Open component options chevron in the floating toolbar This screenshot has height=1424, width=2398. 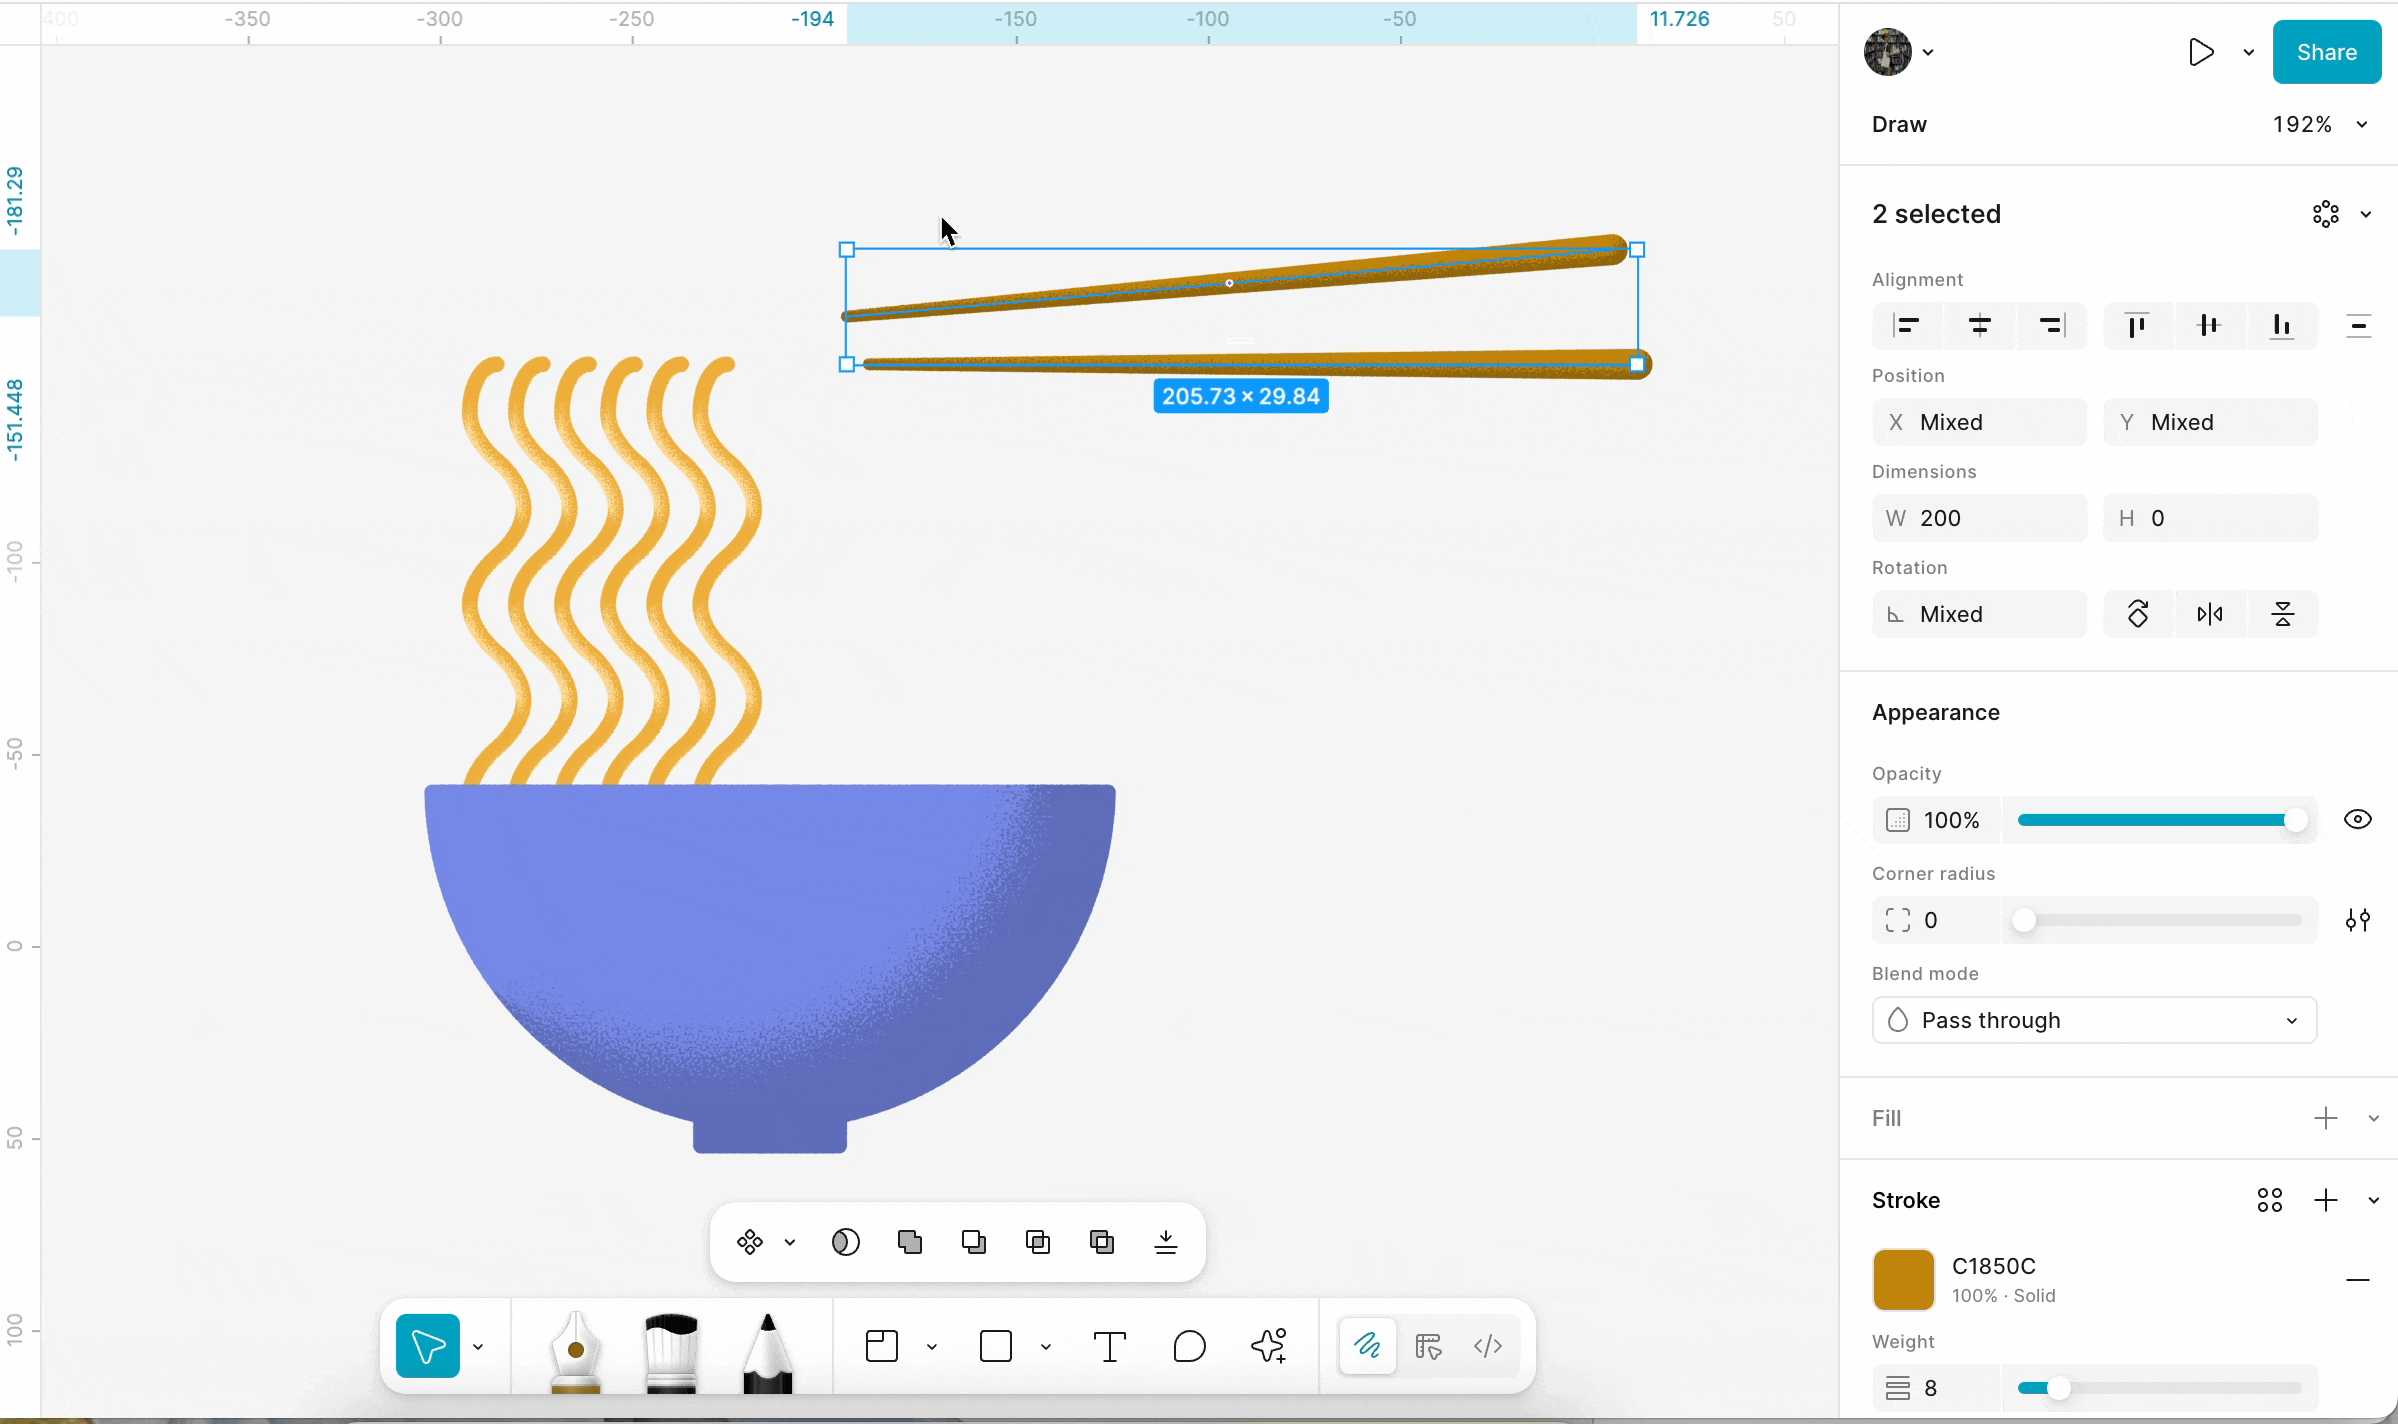click(790, 1243)
